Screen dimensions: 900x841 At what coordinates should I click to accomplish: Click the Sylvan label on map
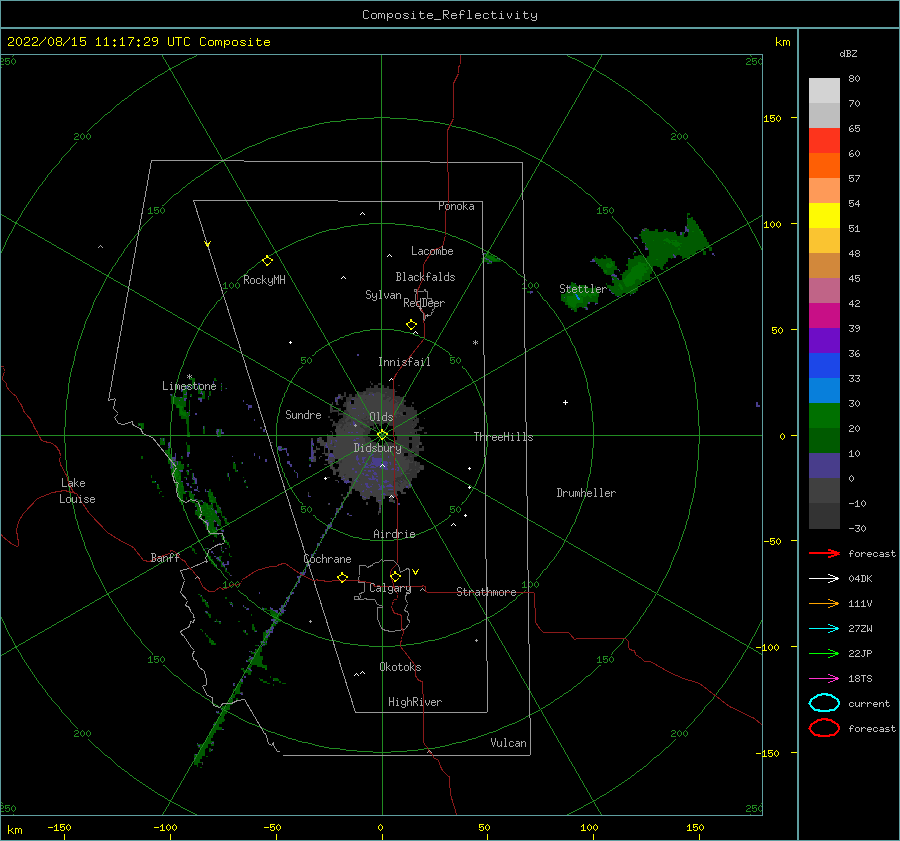(x=383, y=295)
